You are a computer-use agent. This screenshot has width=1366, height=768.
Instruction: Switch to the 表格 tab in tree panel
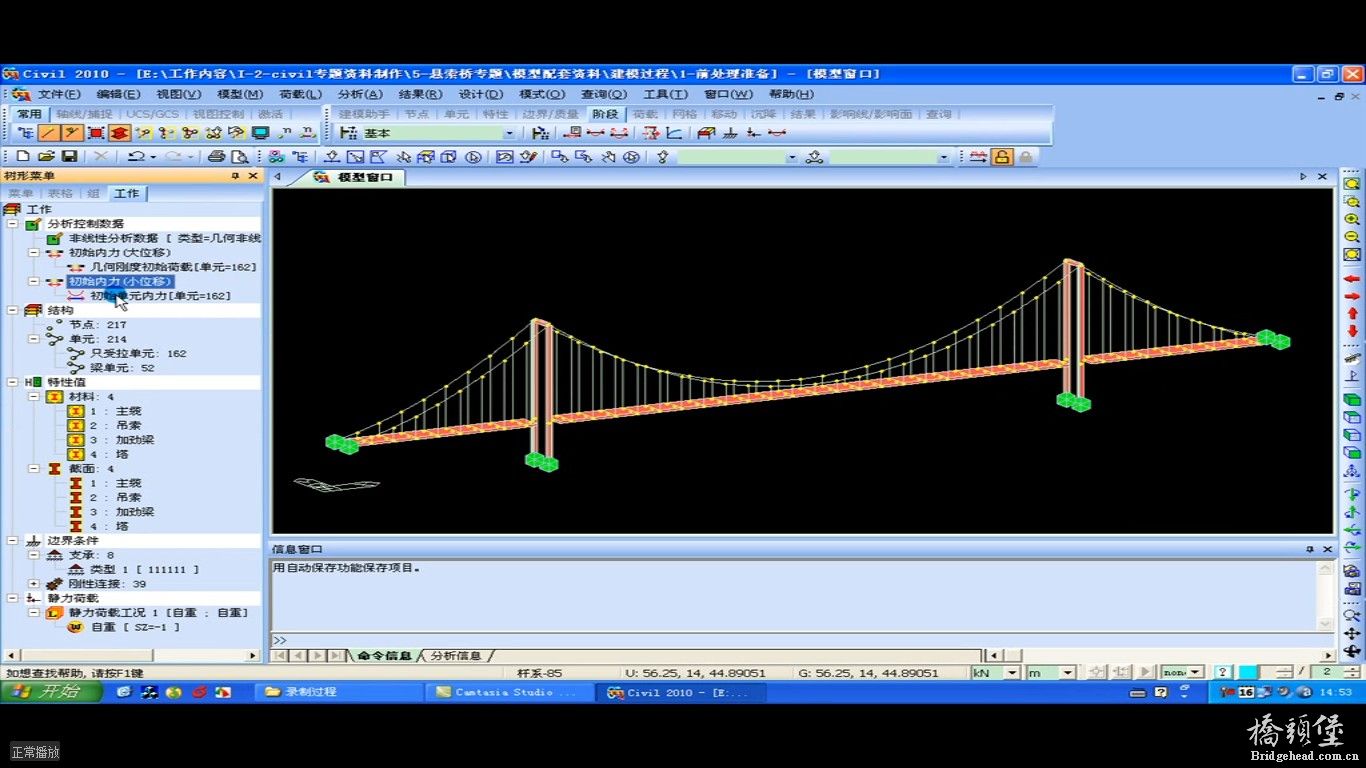[x=60, y=193]
